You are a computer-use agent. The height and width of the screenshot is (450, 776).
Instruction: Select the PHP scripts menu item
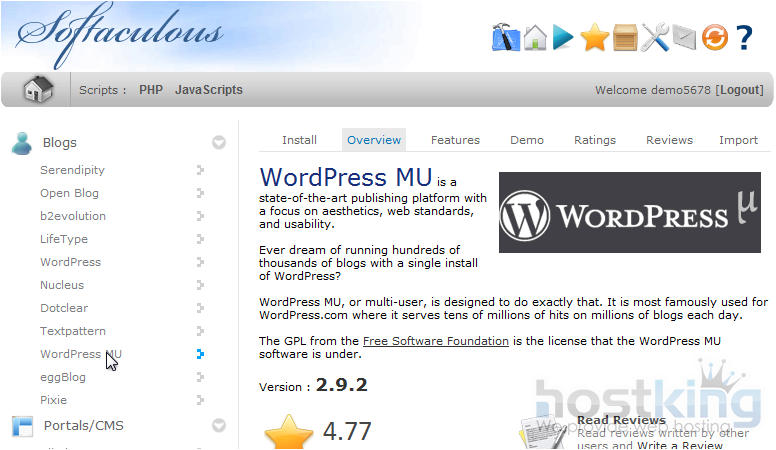151,90
